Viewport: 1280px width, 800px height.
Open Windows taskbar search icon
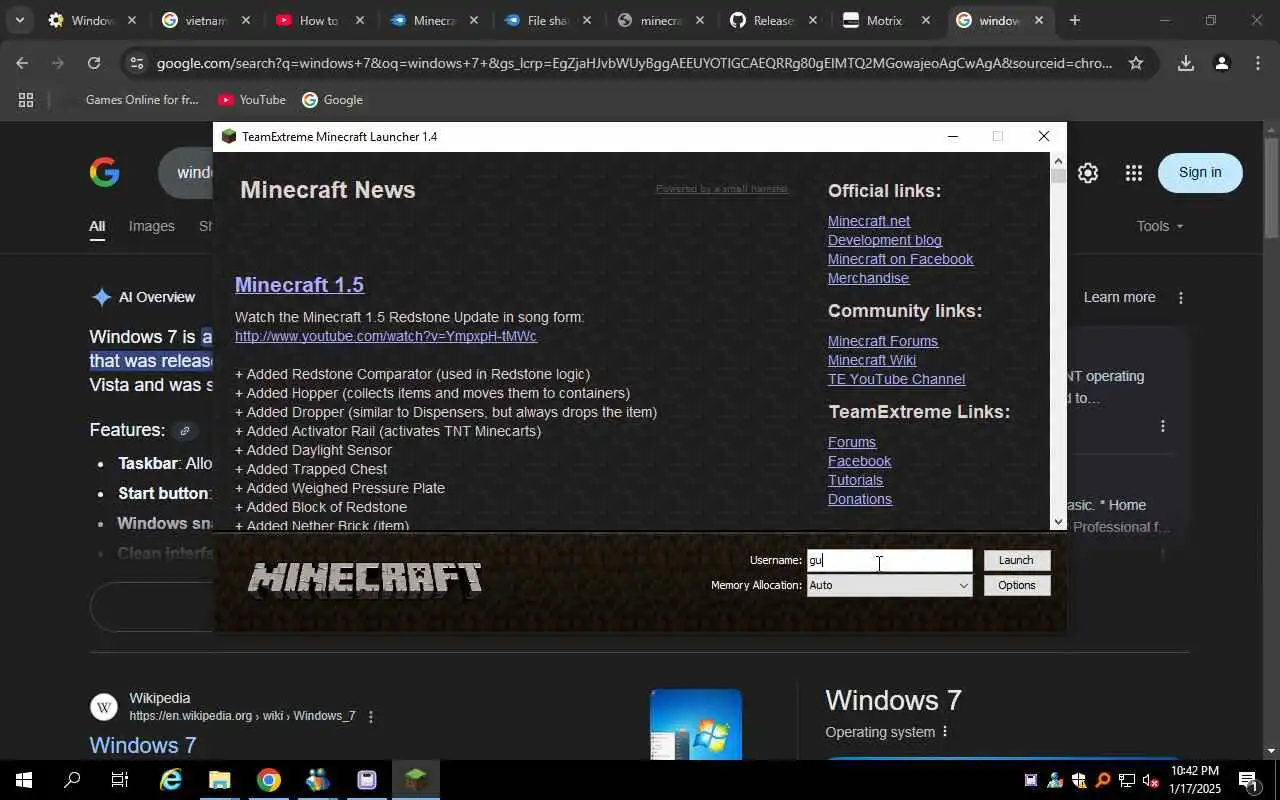click(72, 780)
